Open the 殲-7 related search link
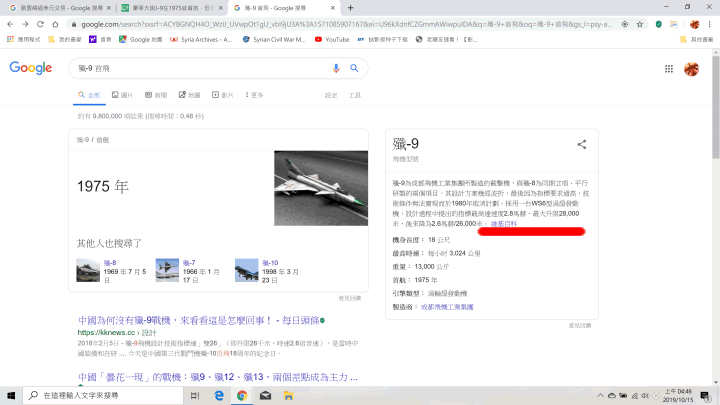This screenshot has height=405, width=720. coord(189,263)
